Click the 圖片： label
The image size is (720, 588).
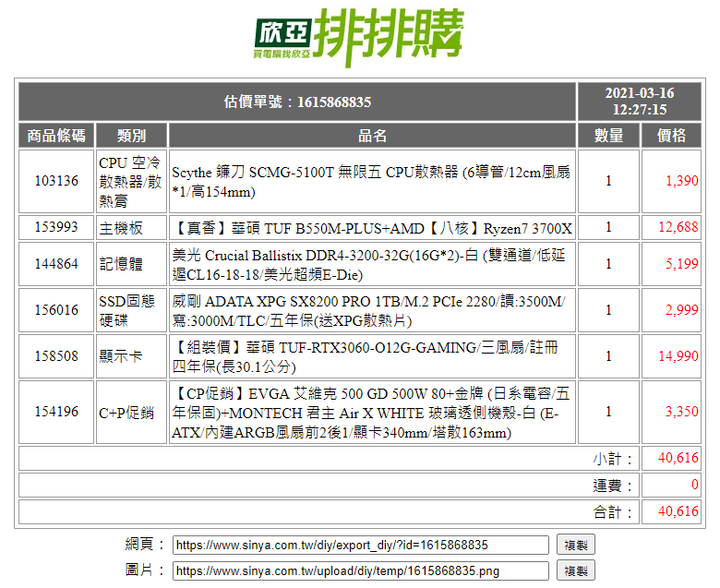(x=145, y=570)
